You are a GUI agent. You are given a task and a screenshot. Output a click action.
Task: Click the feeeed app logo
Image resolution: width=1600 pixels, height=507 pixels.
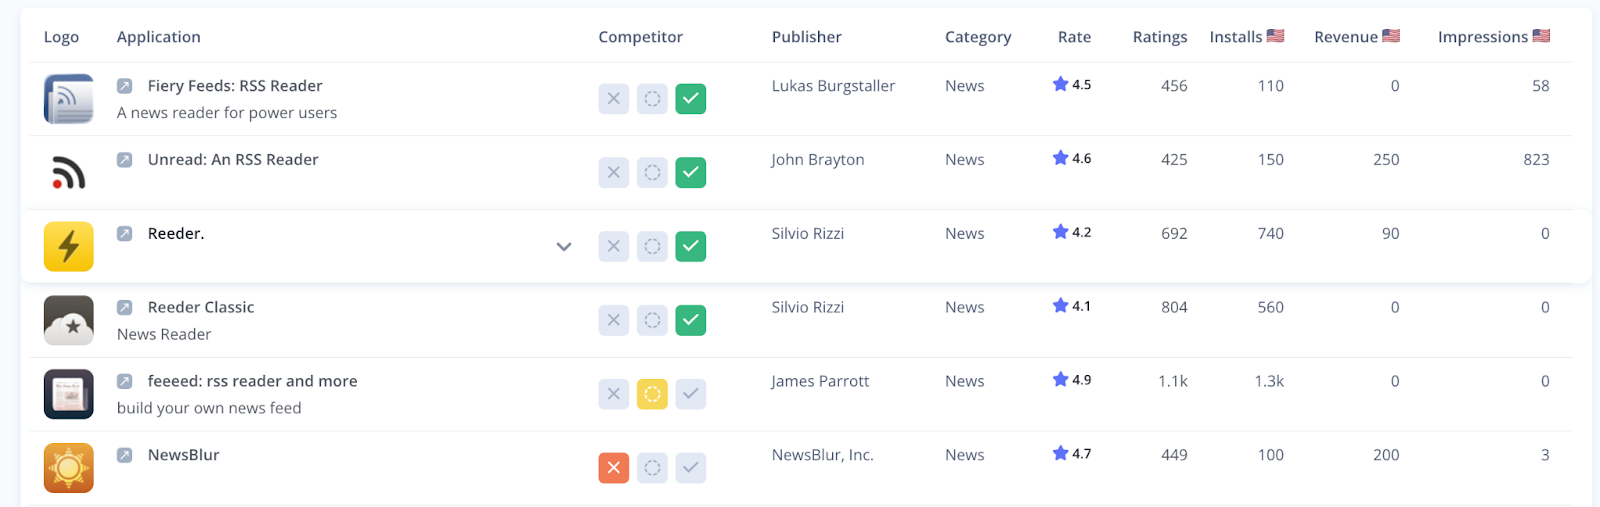tap(69, 394)
